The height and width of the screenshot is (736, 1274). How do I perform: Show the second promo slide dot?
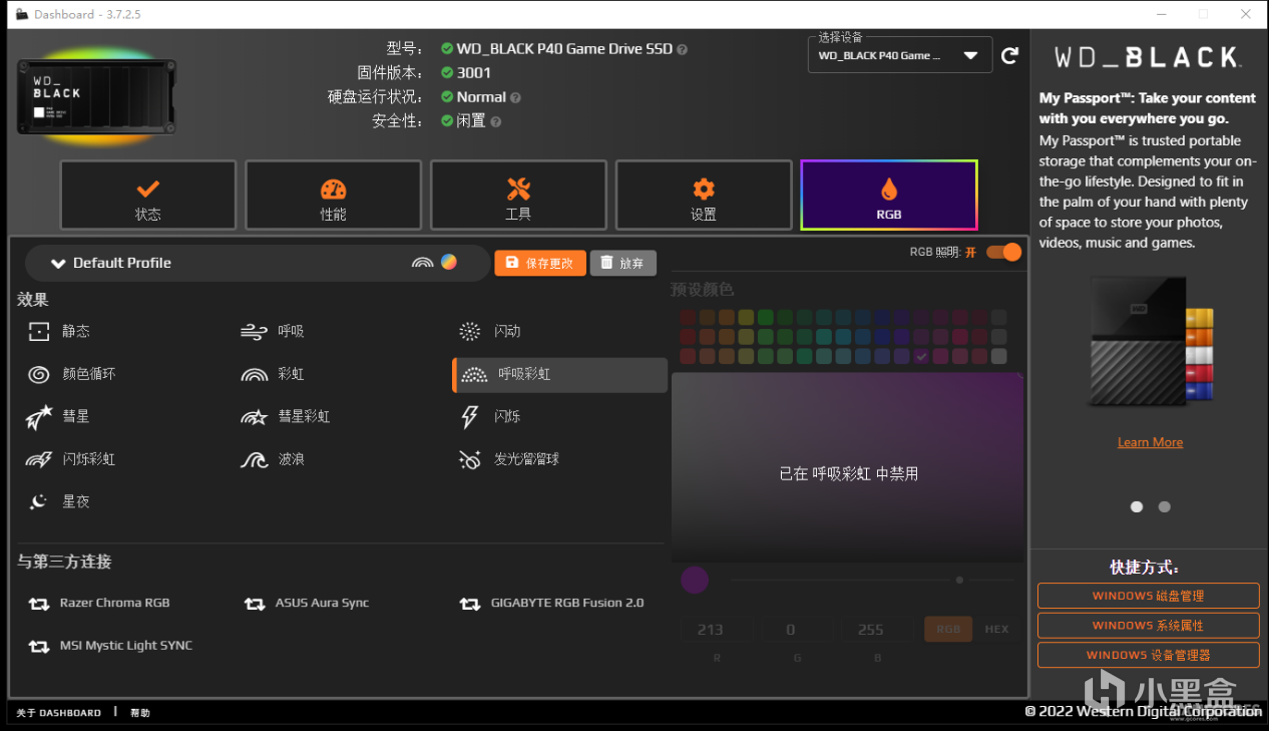(1164, 508)
